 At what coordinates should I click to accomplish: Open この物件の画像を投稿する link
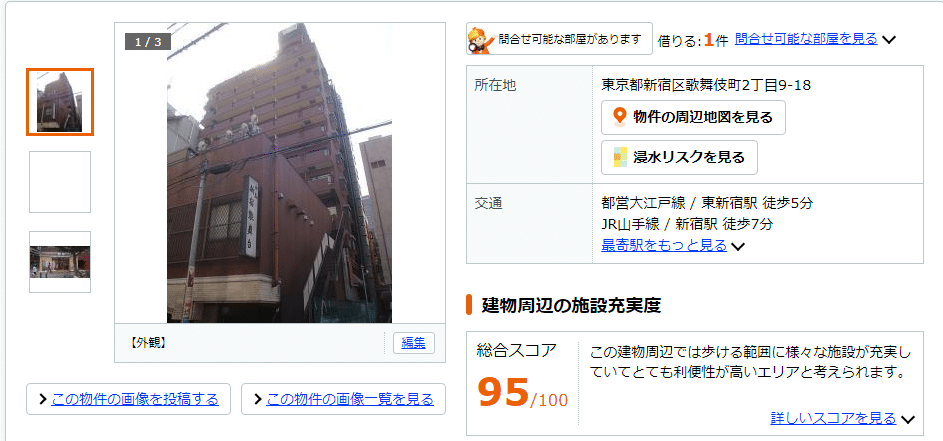(x=135, y=399)
